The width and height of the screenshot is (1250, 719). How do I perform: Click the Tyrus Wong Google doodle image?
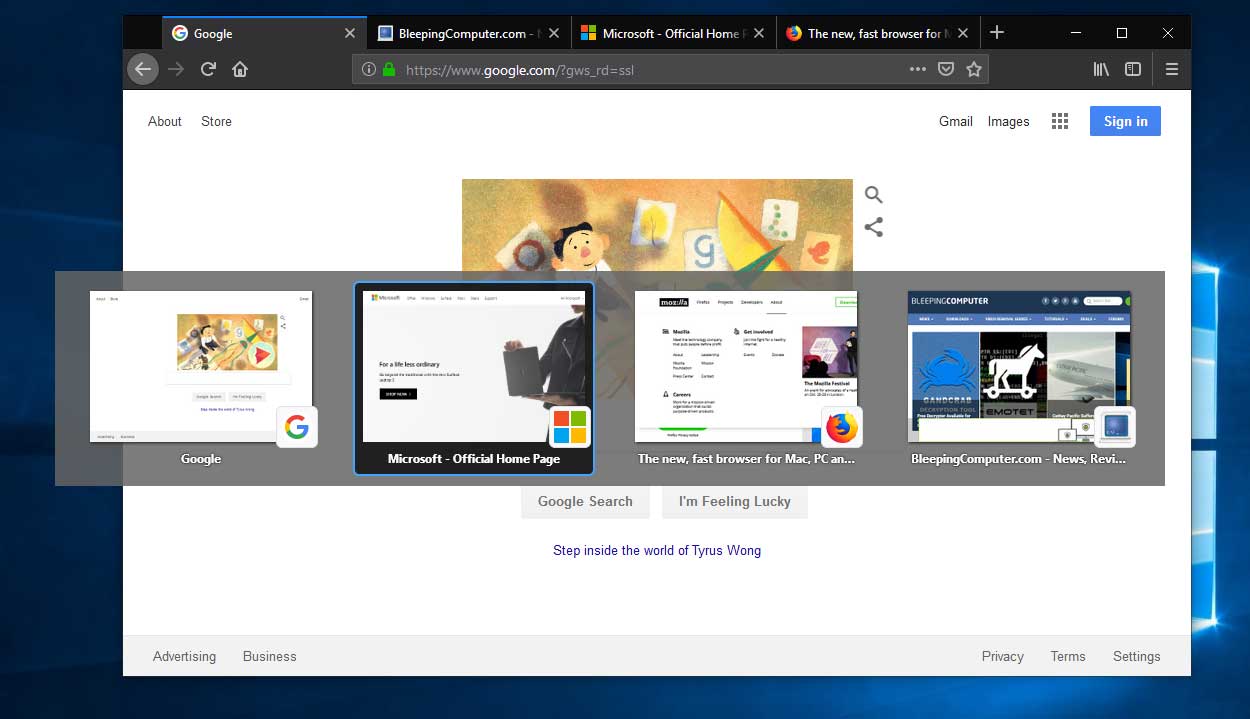[657, 225]
